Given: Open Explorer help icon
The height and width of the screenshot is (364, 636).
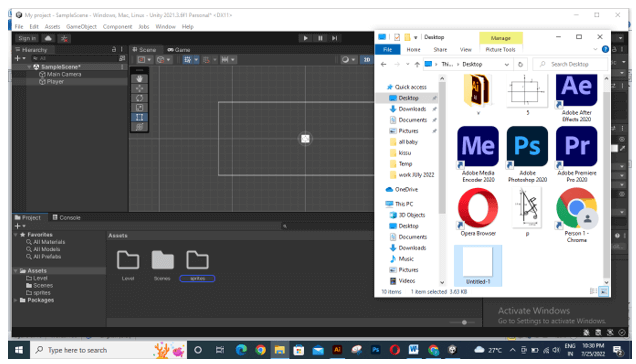Looking at the screenshot, I should pyautogui.click(x=605, y=50).
